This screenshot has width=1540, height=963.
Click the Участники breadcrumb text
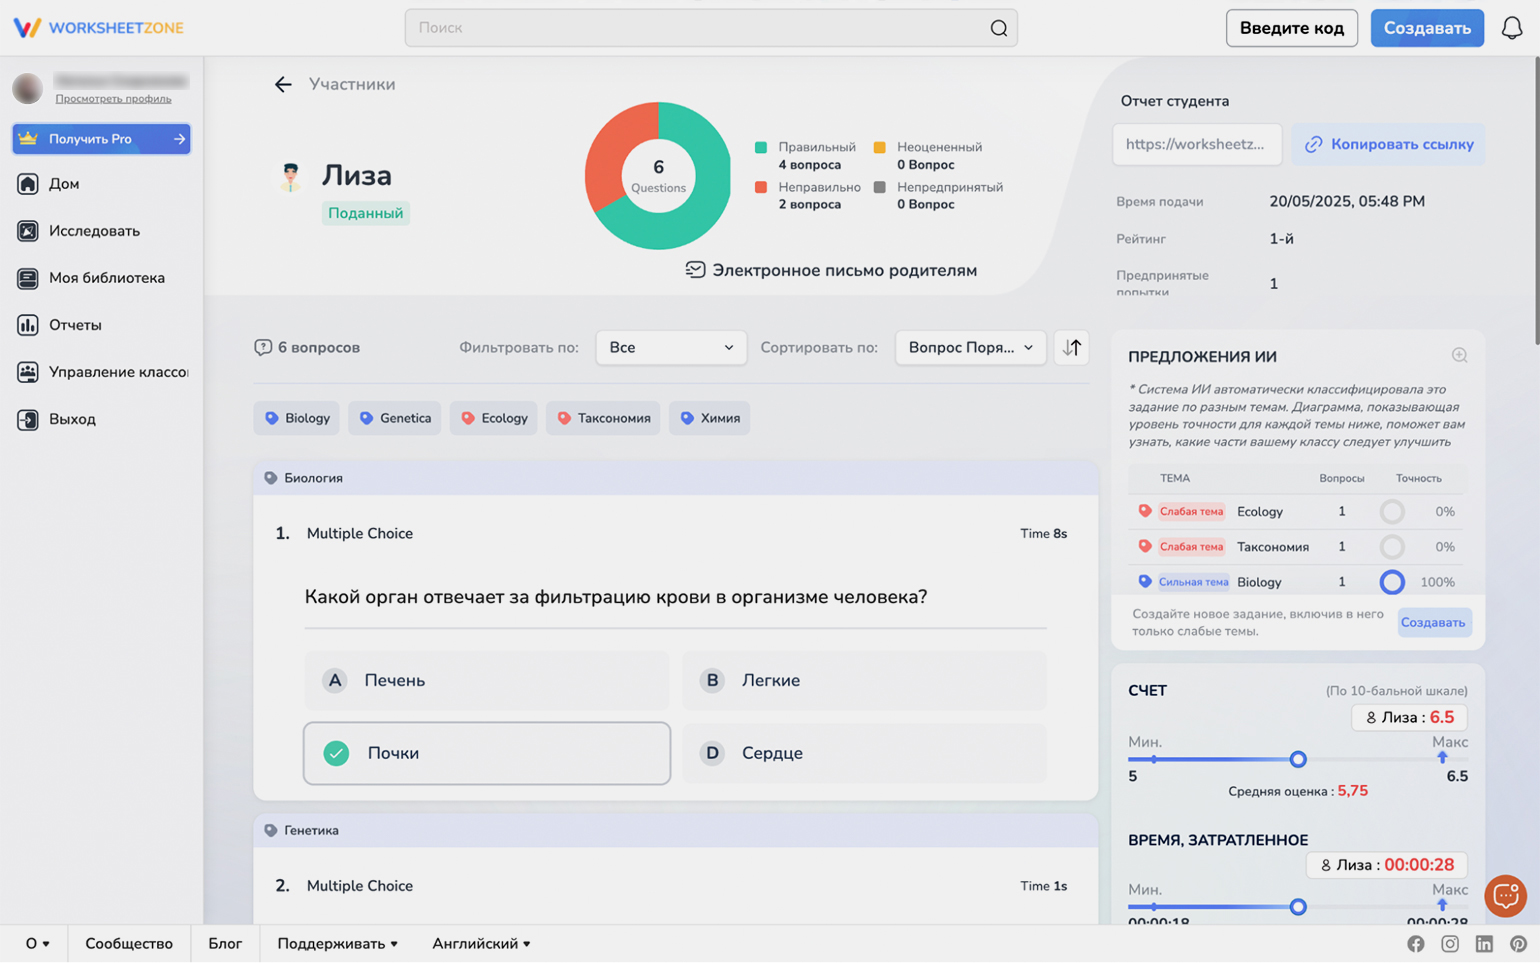tap(352, 85)
